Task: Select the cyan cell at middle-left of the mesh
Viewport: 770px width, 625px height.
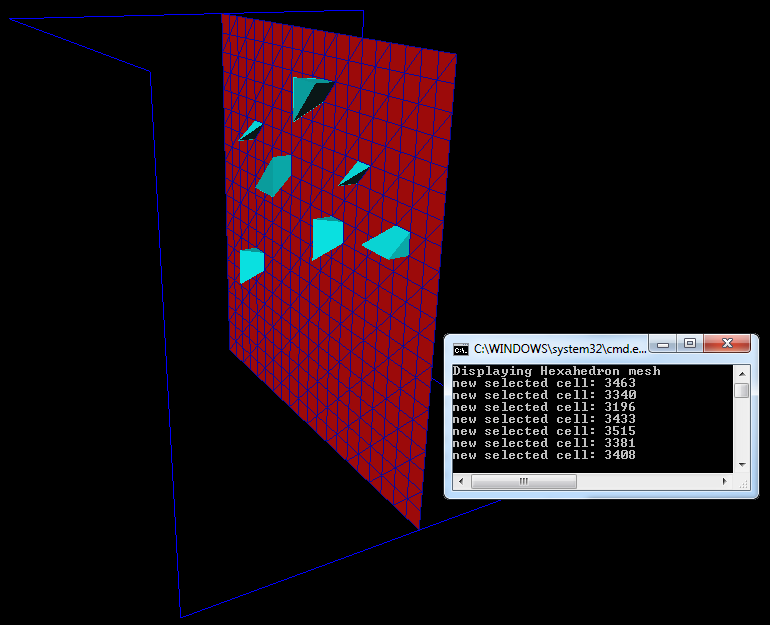Action: tap(275, 176)
